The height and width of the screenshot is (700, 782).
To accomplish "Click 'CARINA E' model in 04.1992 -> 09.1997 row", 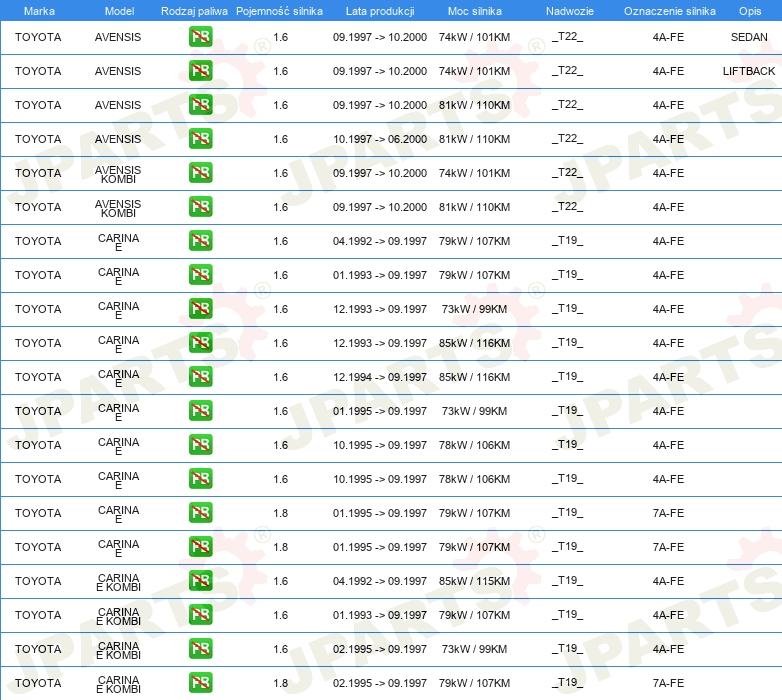I will pos(118,242).
